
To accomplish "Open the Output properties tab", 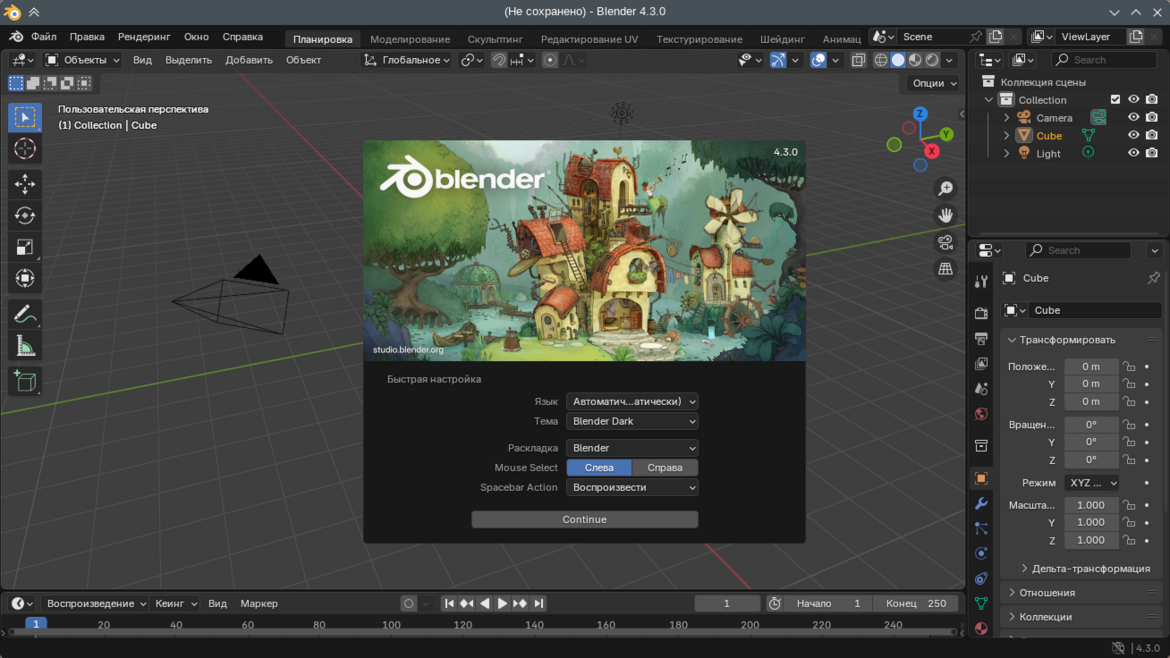I will tap(981, 339).
